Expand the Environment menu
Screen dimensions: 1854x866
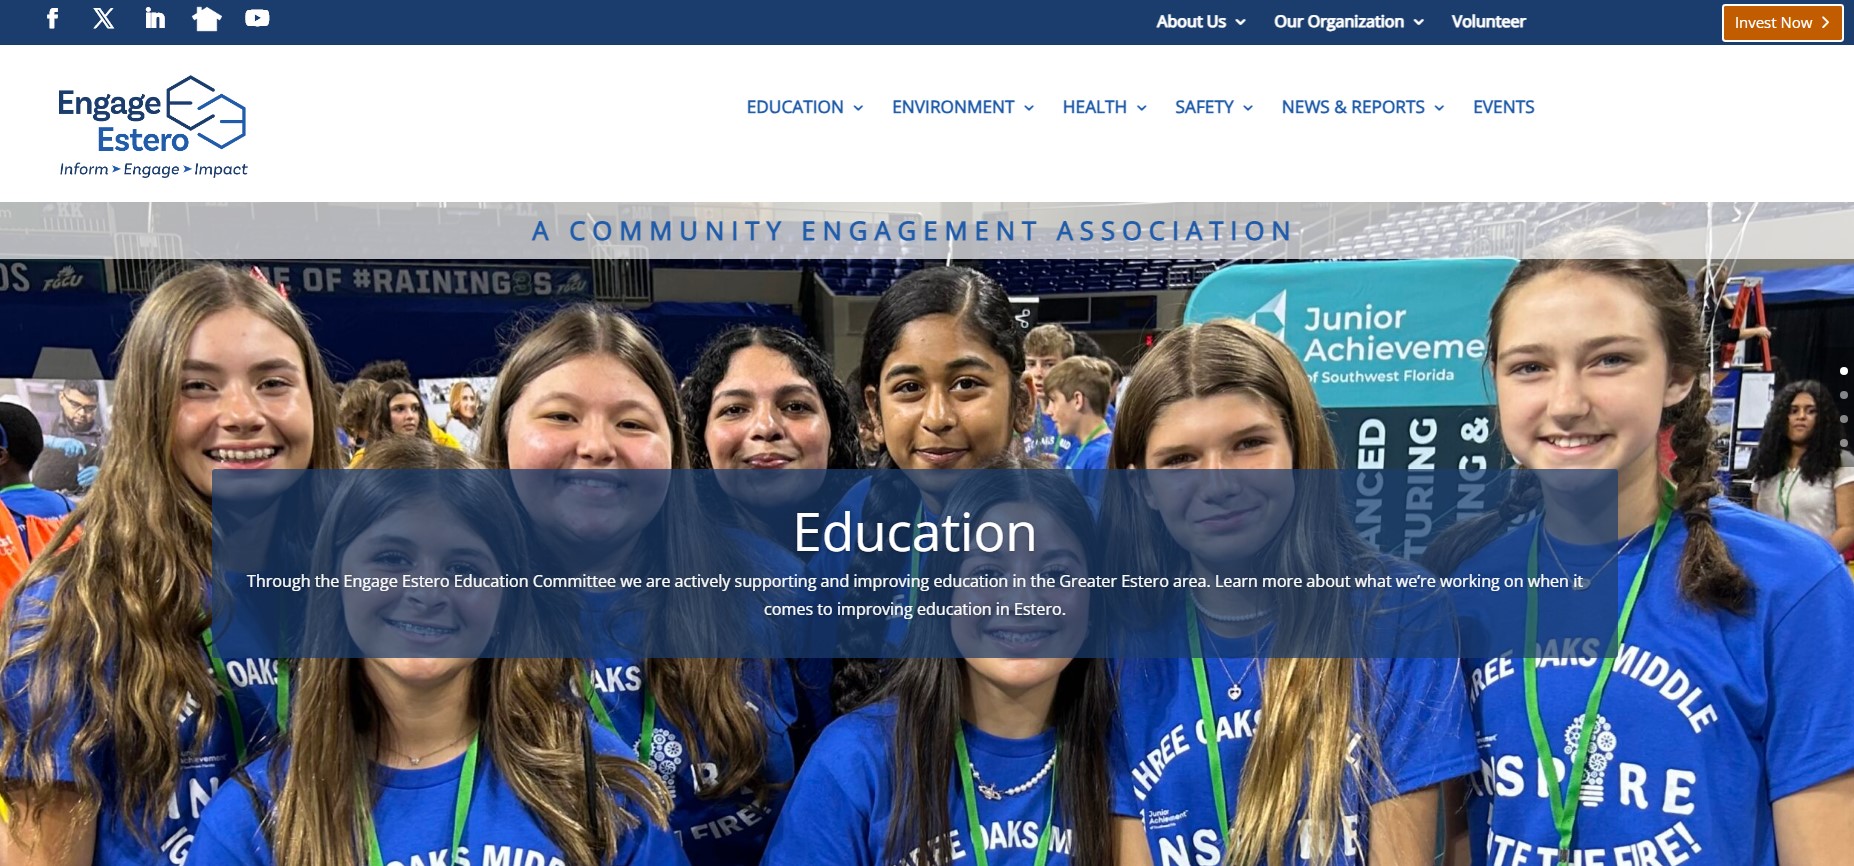[x=963, y=107]
